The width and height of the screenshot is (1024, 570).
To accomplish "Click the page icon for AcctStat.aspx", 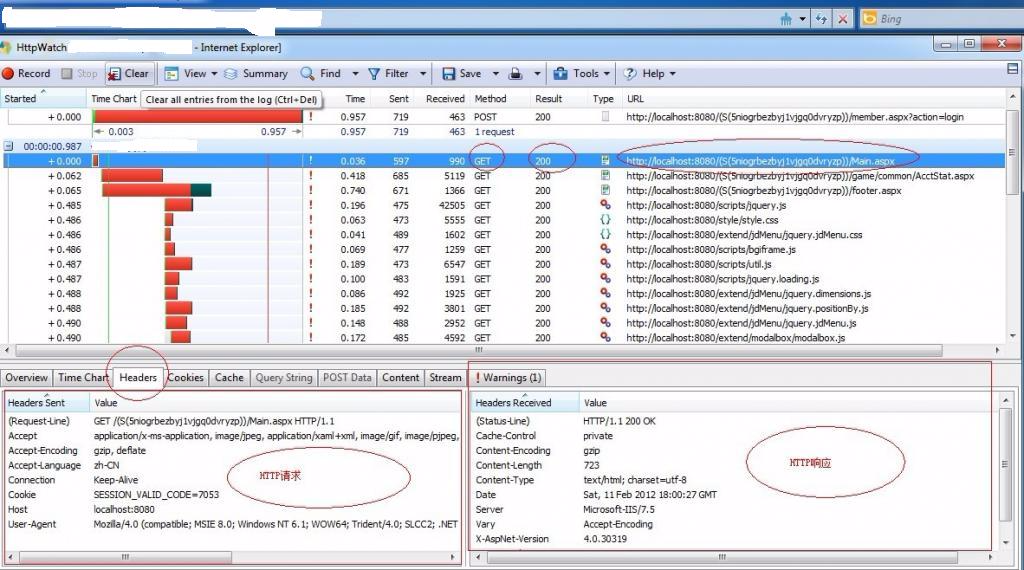I will pos(605,175).
